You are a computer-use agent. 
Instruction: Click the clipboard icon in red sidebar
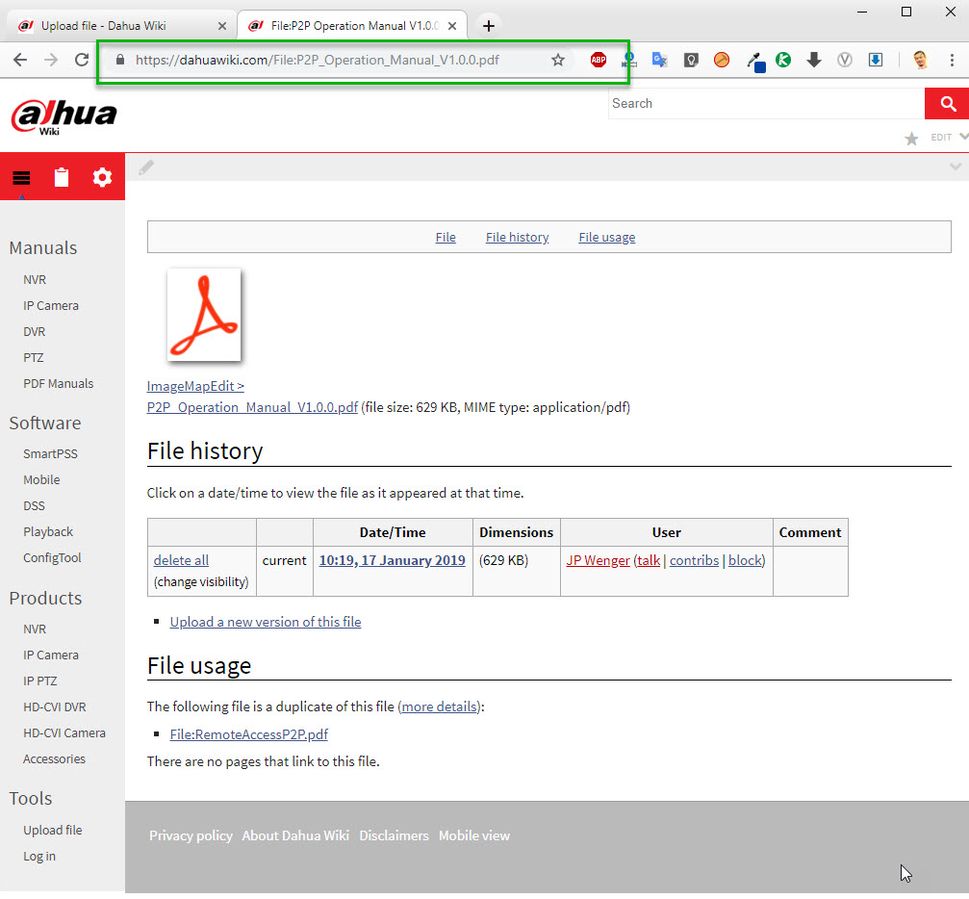(x=61, y=177)
